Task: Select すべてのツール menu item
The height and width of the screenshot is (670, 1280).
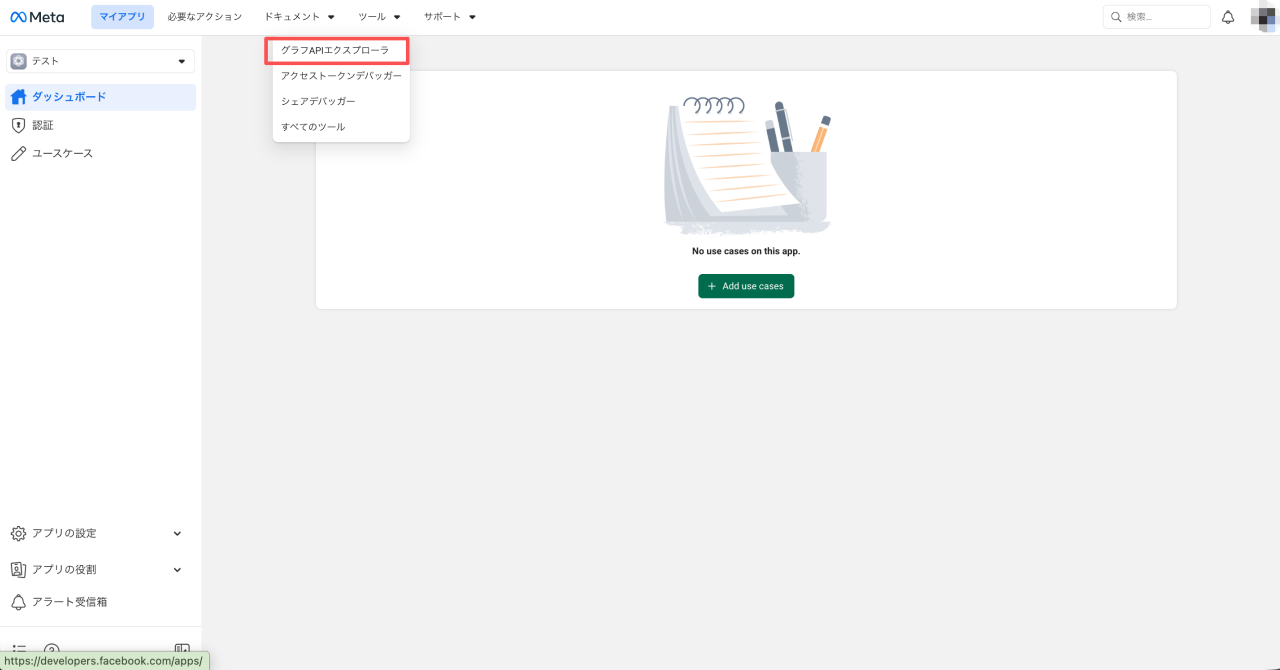Action: [313, 127]
